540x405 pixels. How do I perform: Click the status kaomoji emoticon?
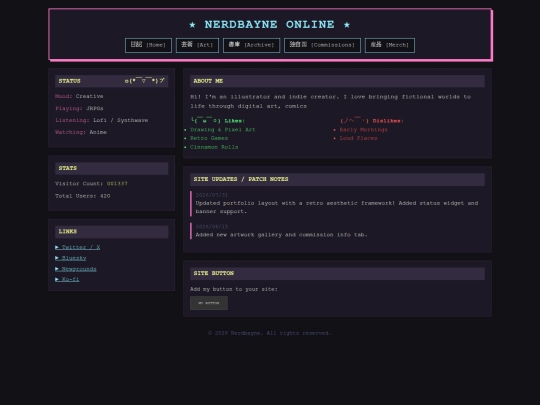point(145,81)
